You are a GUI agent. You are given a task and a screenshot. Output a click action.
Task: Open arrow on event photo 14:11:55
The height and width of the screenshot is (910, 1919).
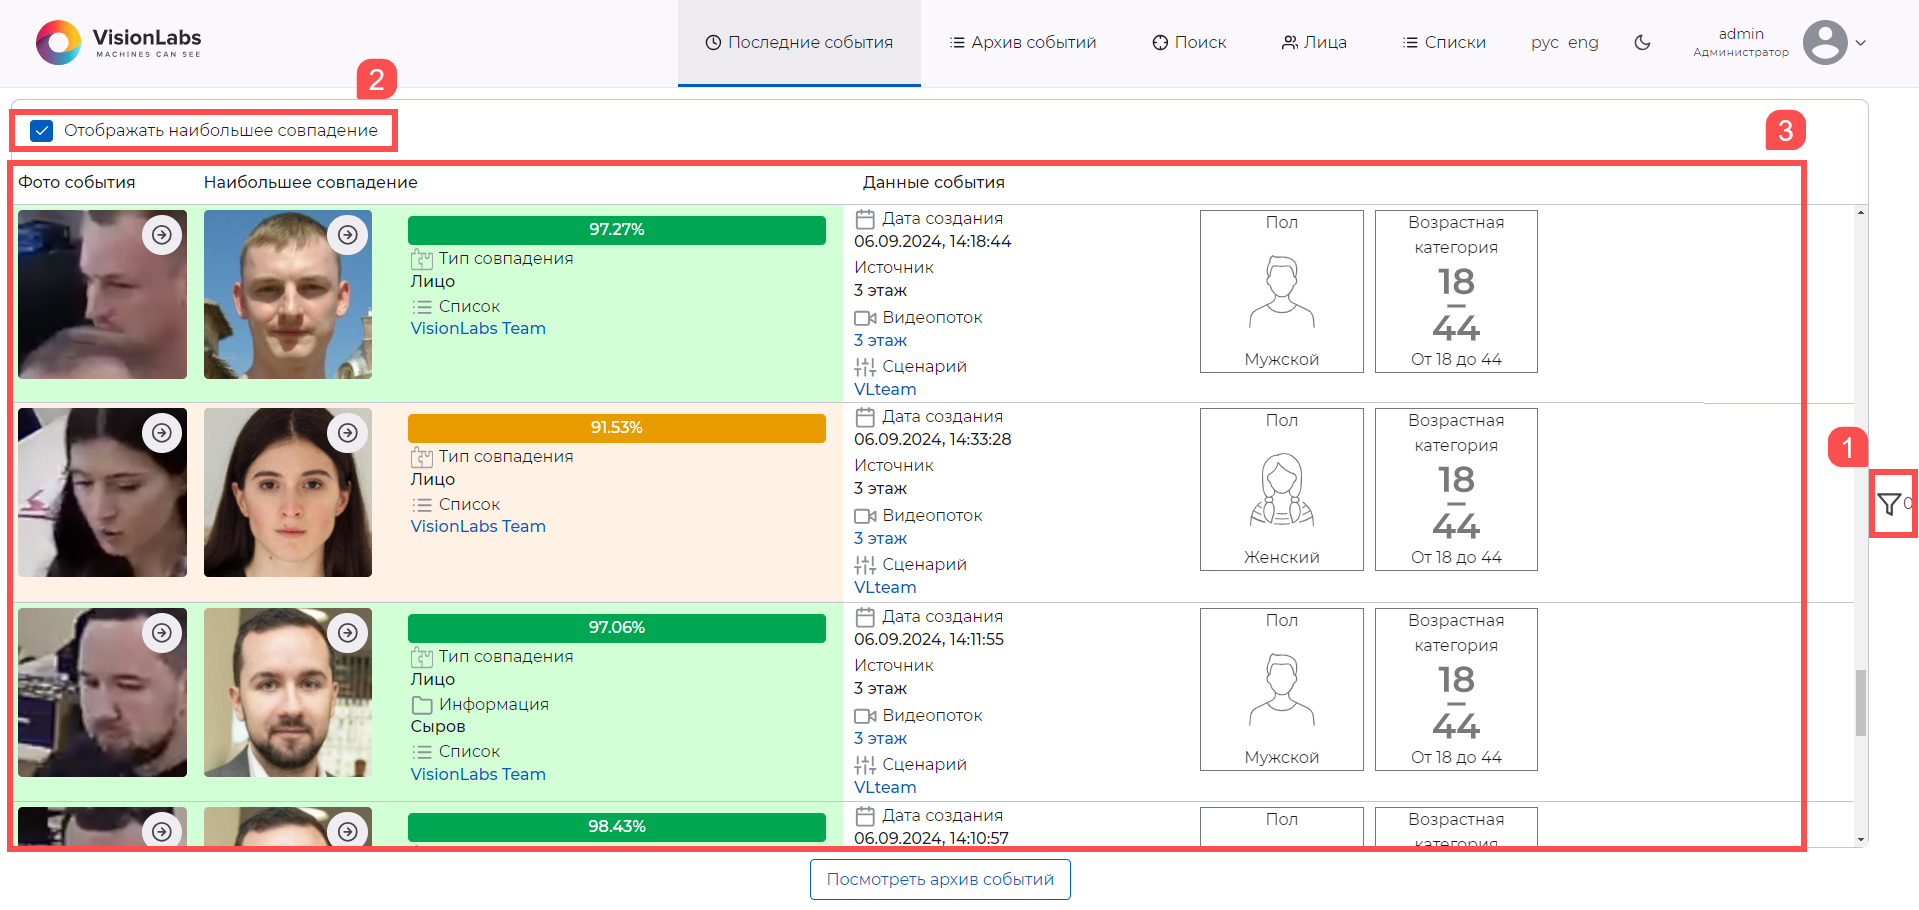point(162,633)
